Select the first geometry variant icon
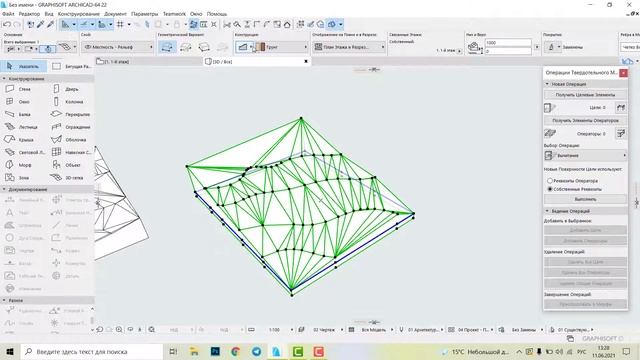This screenshot has width=640, height=360. coord(167,47)
